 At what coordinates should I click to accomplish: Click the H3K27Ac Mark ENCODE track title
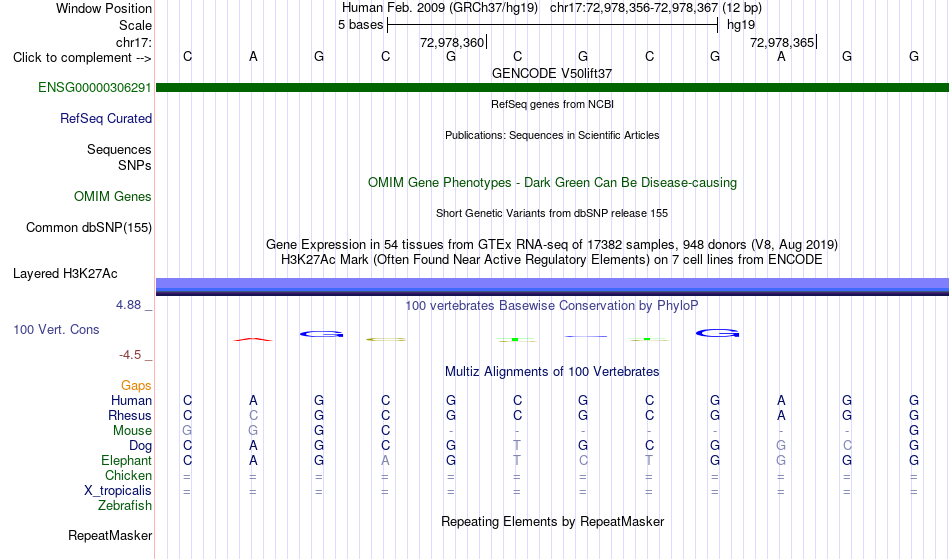[552, 260]
